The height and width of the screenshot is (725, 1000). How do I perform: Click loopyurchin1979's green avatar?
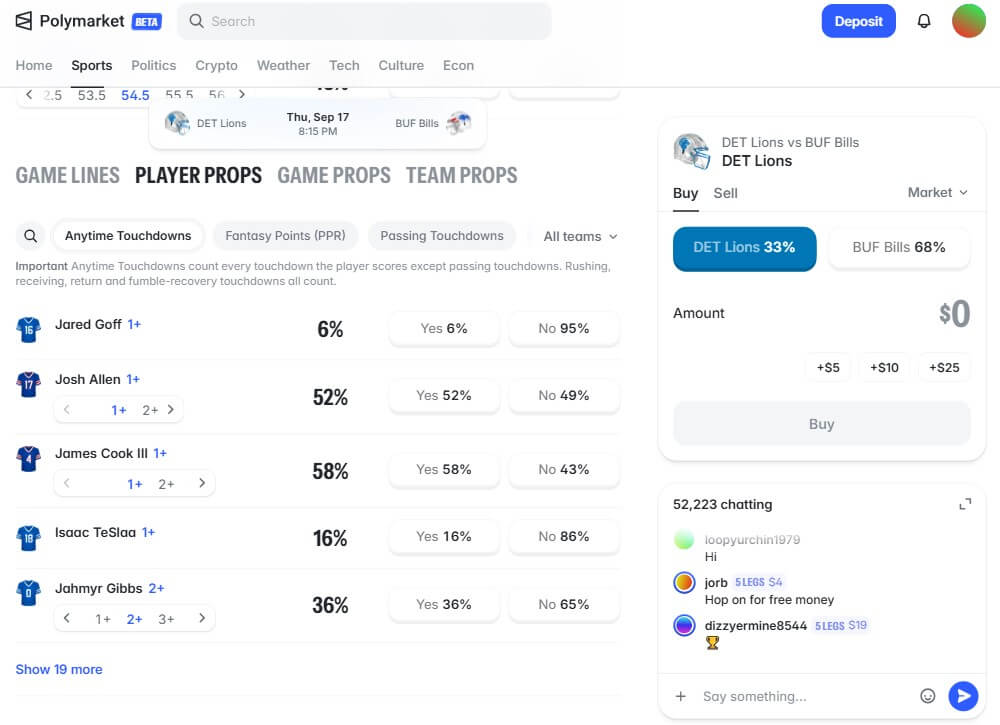point(684,539)
